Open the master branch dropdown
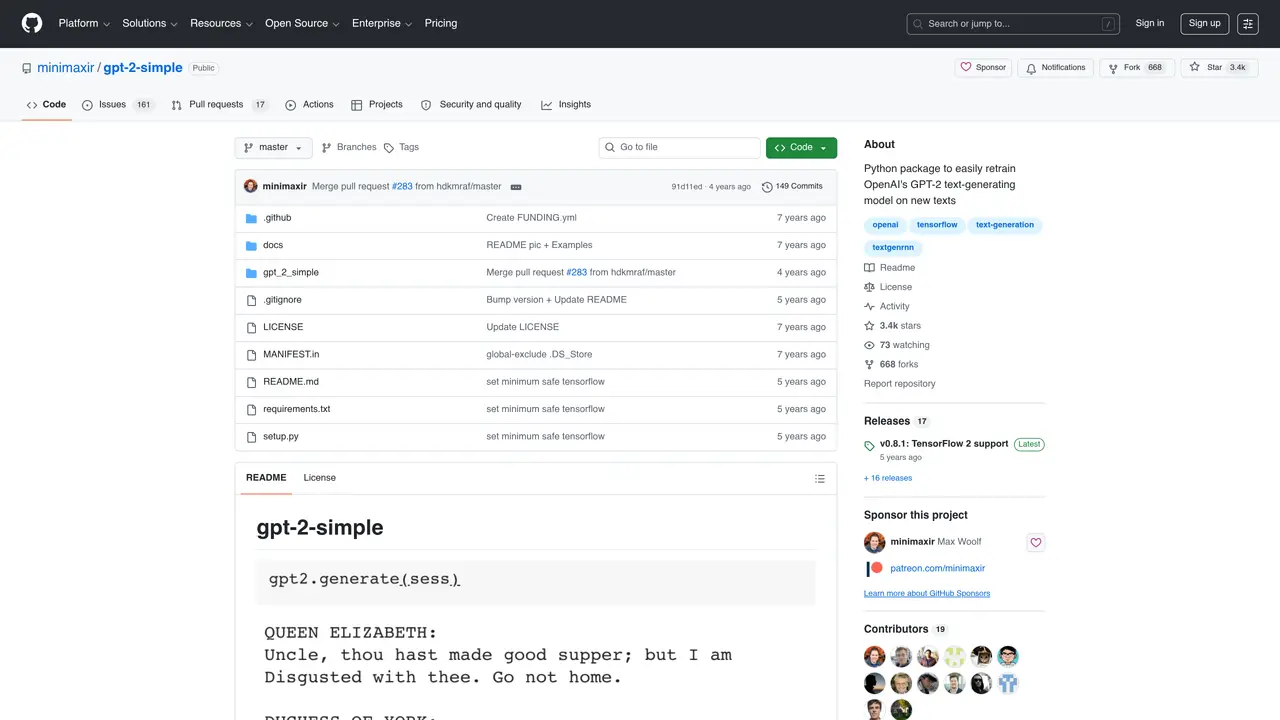 click(273, 148)
